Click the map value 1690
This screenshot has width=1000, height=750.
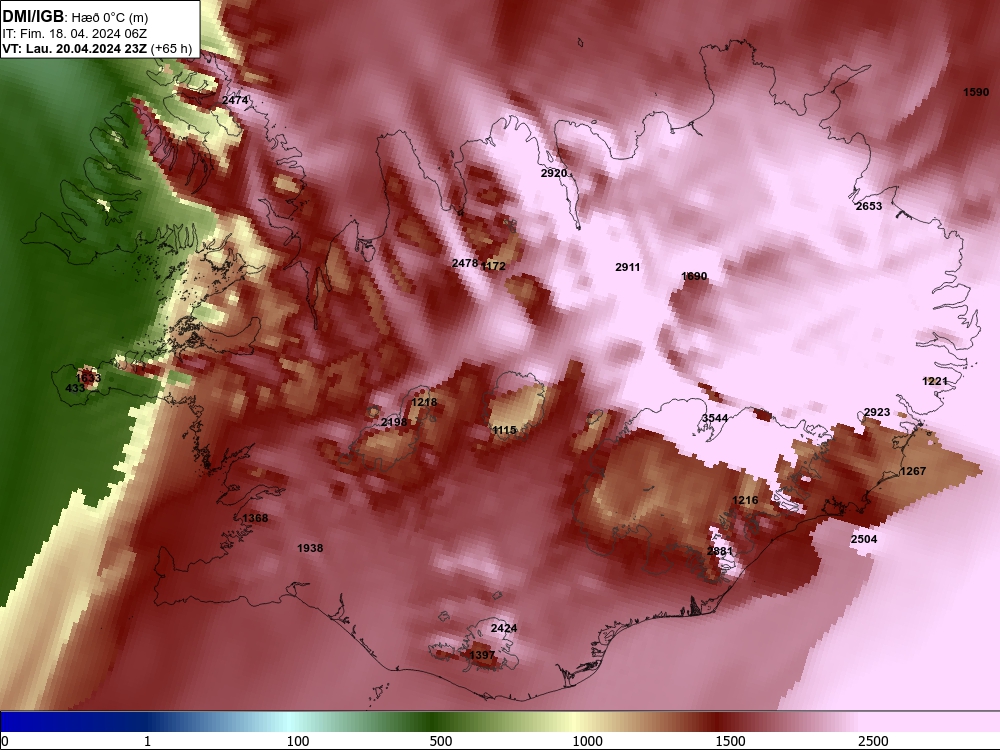point(694,276)
